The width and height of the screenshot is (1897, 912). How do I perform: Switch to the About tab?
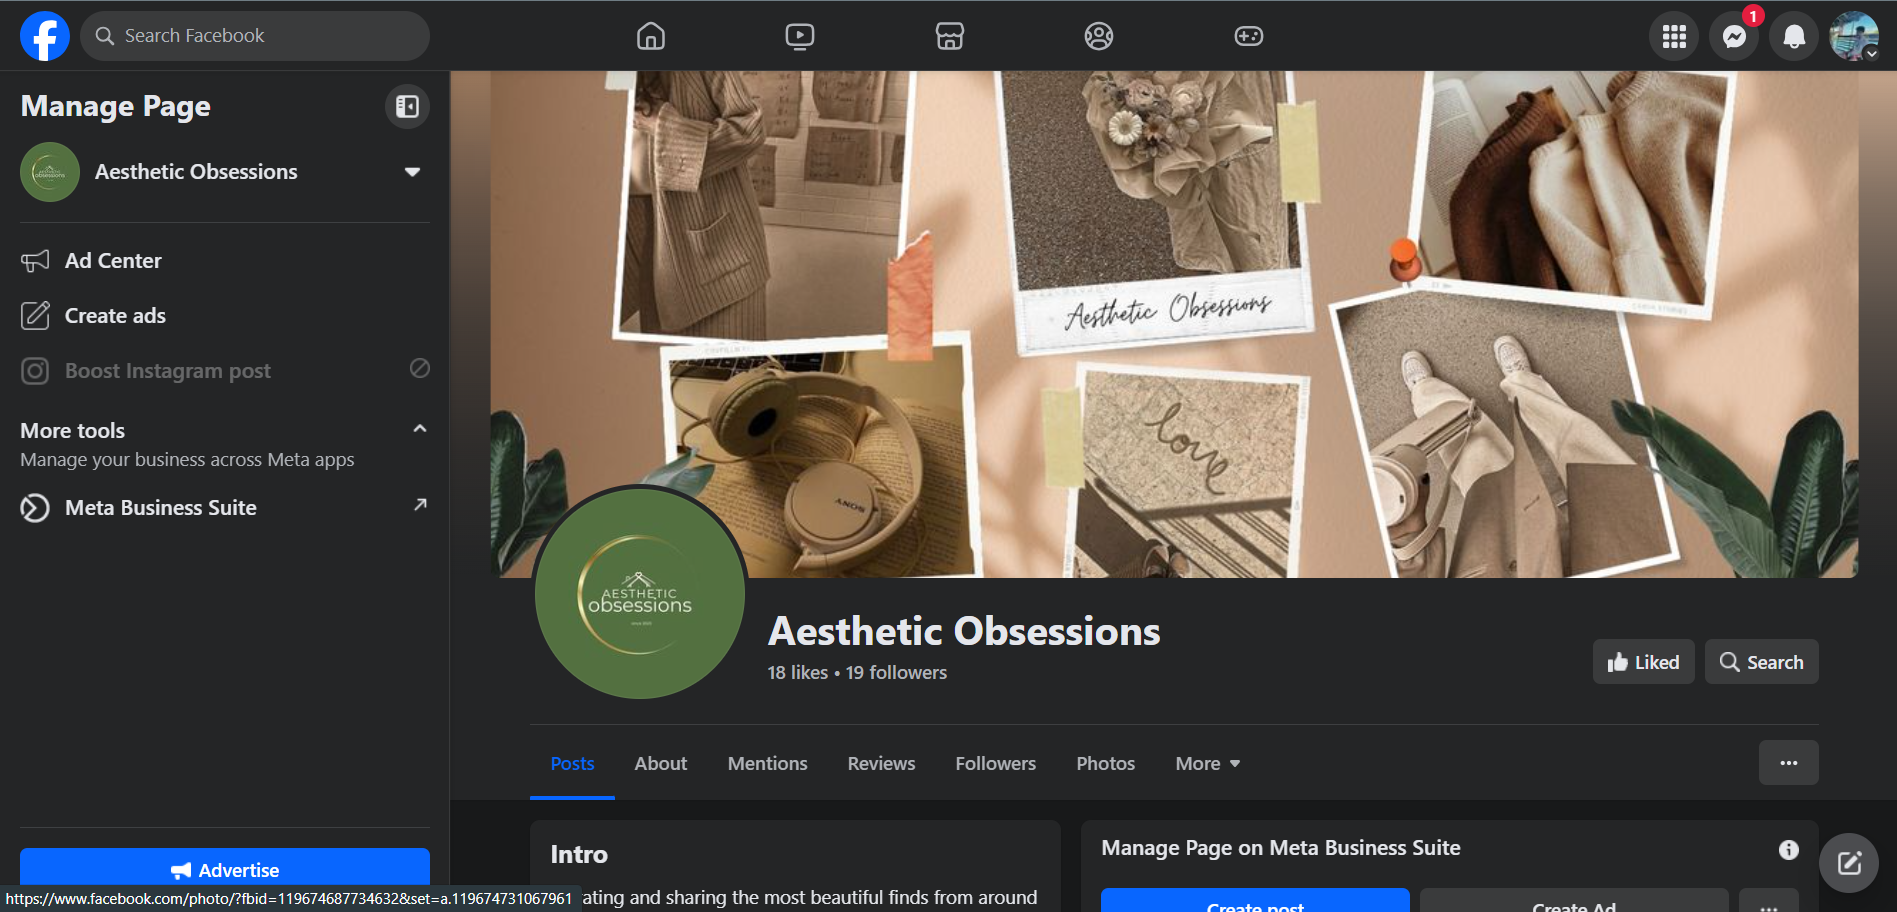click(661, 764)
